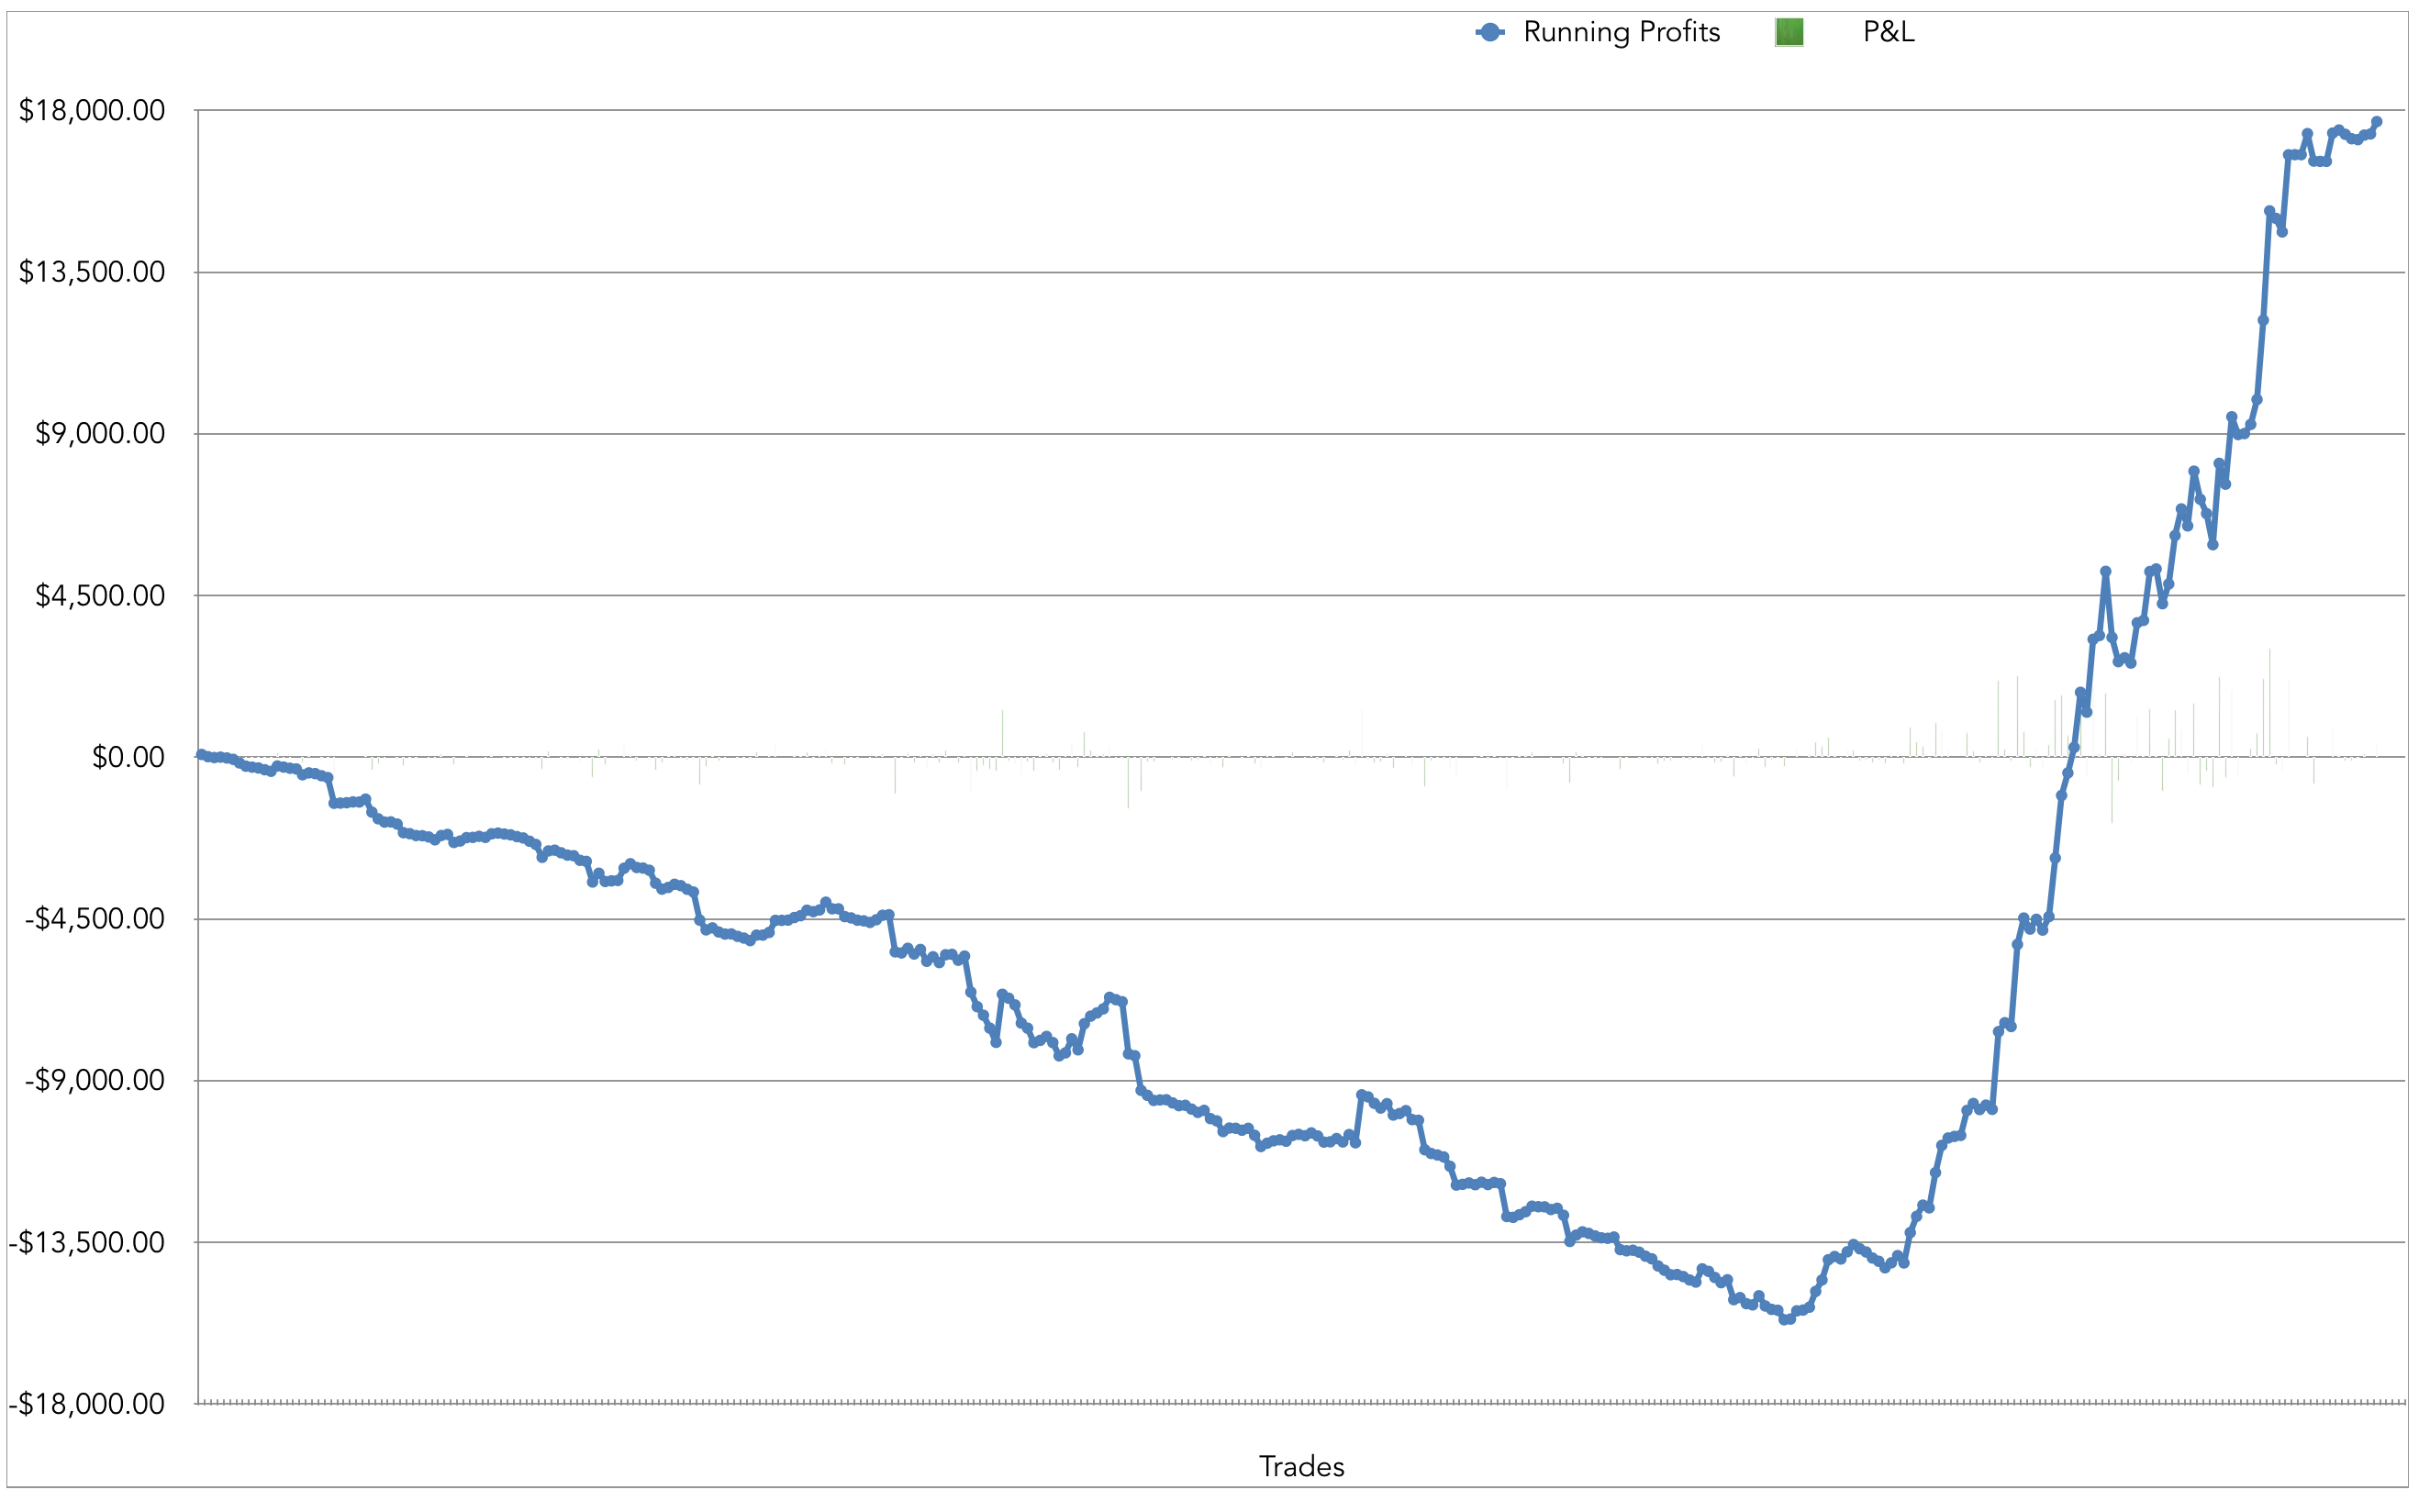Click the -$13,500.00 axis label
The image size is (2430, 1512).
click(x=88, y=1243)
